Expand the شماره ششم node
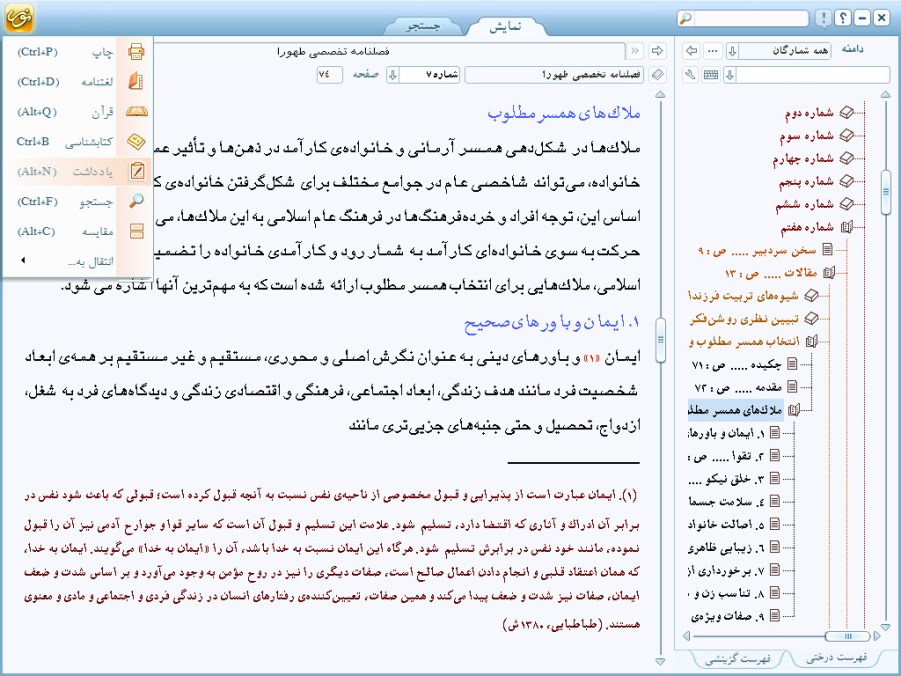This screenshot has width=901, height=676. click(x=846, y=204)
